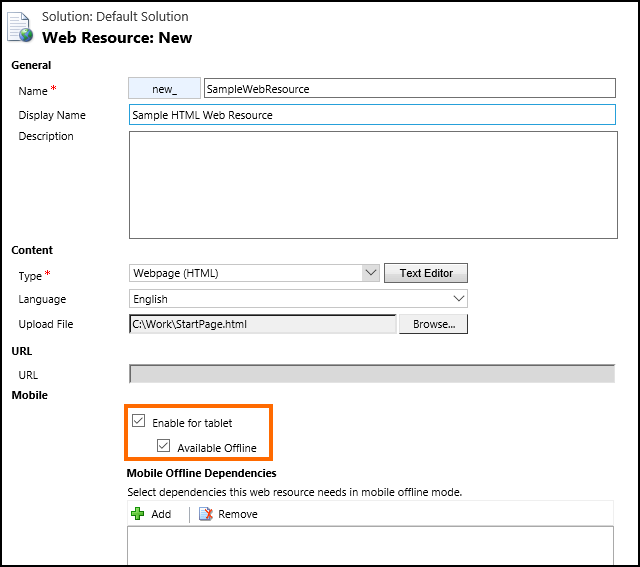Click the greyed-out URL field

[372, 374]
